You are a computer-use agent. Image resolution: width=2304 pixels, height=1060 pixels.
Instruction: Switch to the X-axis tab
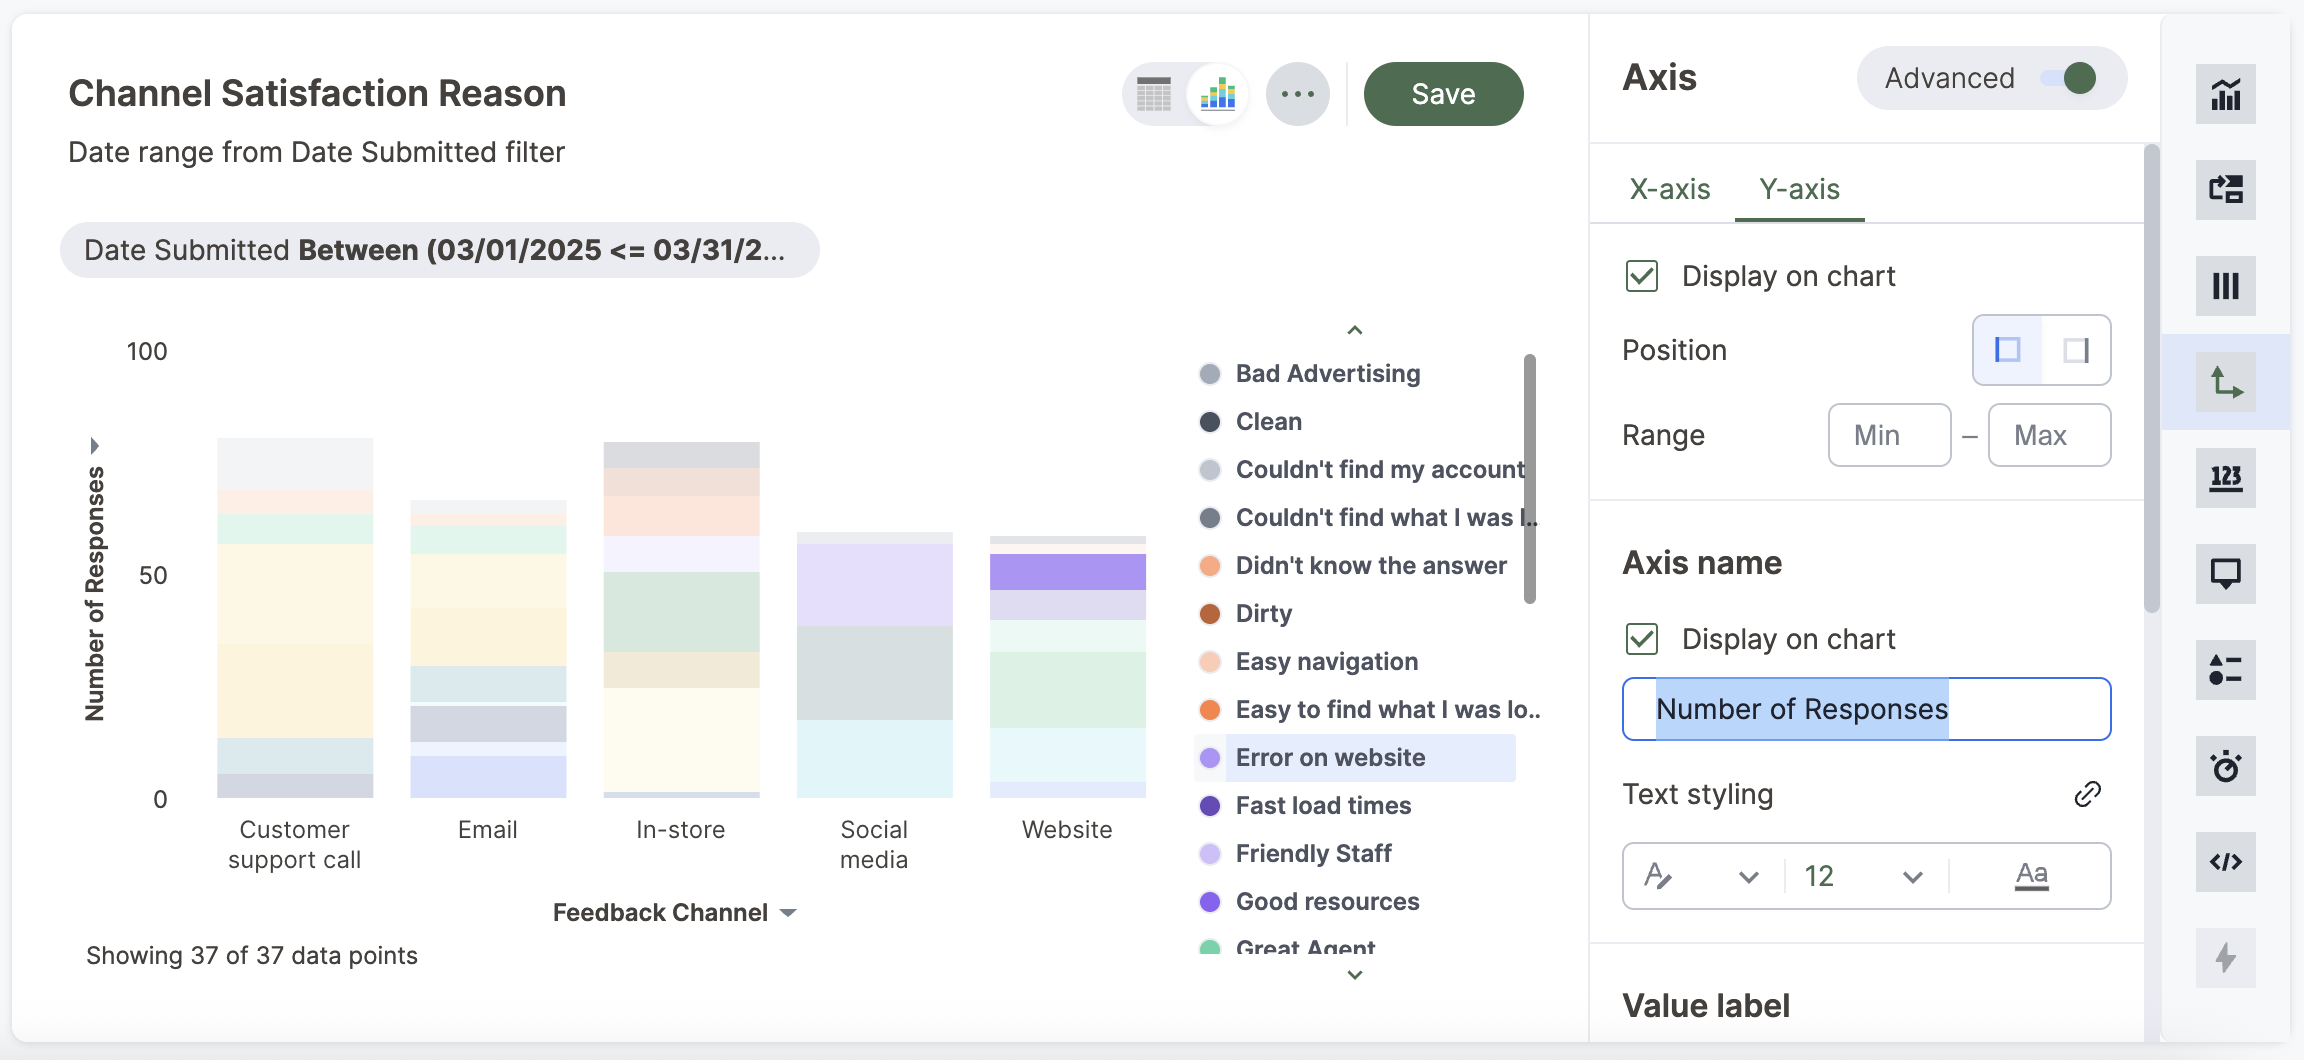(1669, 189)
